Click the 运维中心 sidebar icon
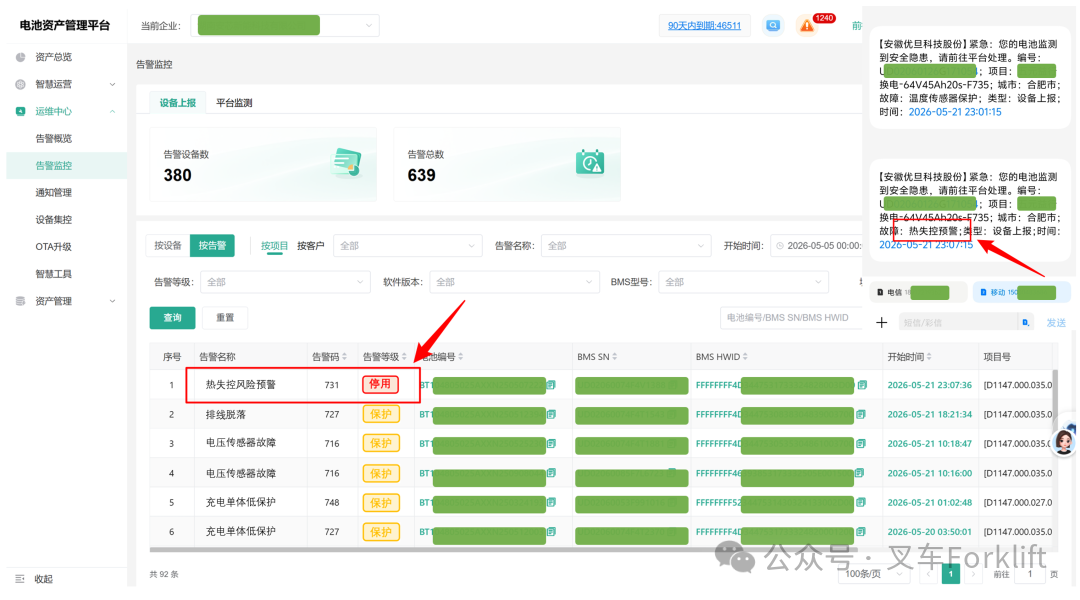 click(x=21, y=111)
